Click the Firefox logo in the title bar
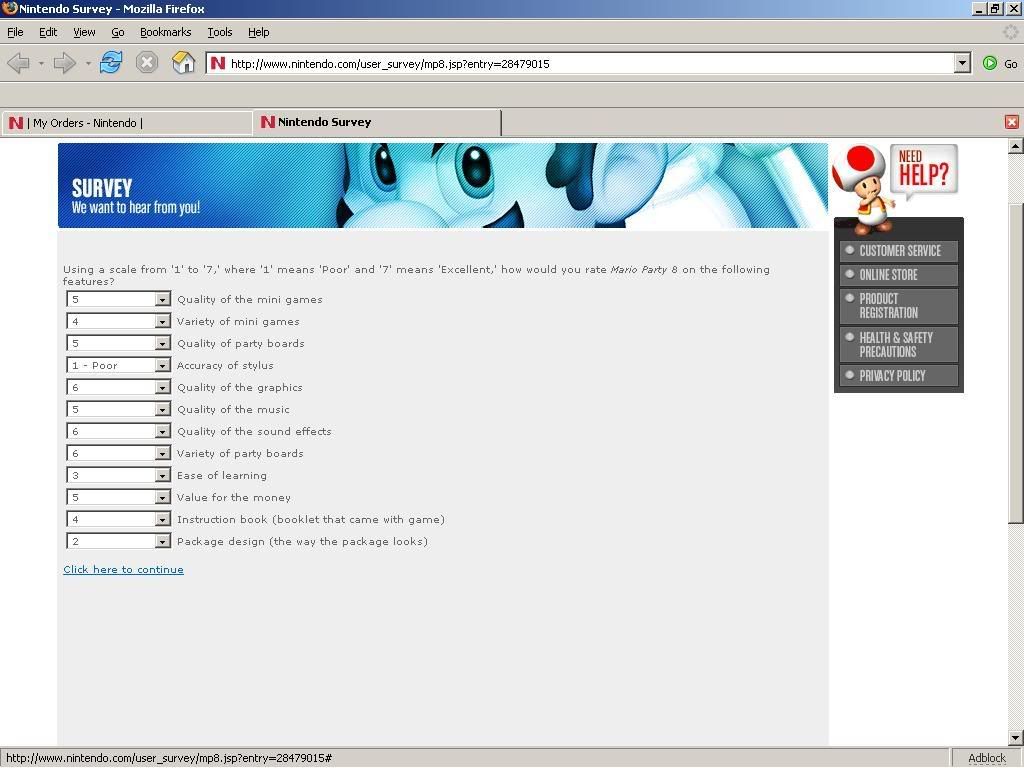Image resolution: width=1024 pixels, height=768 pixels. (9, 8)
